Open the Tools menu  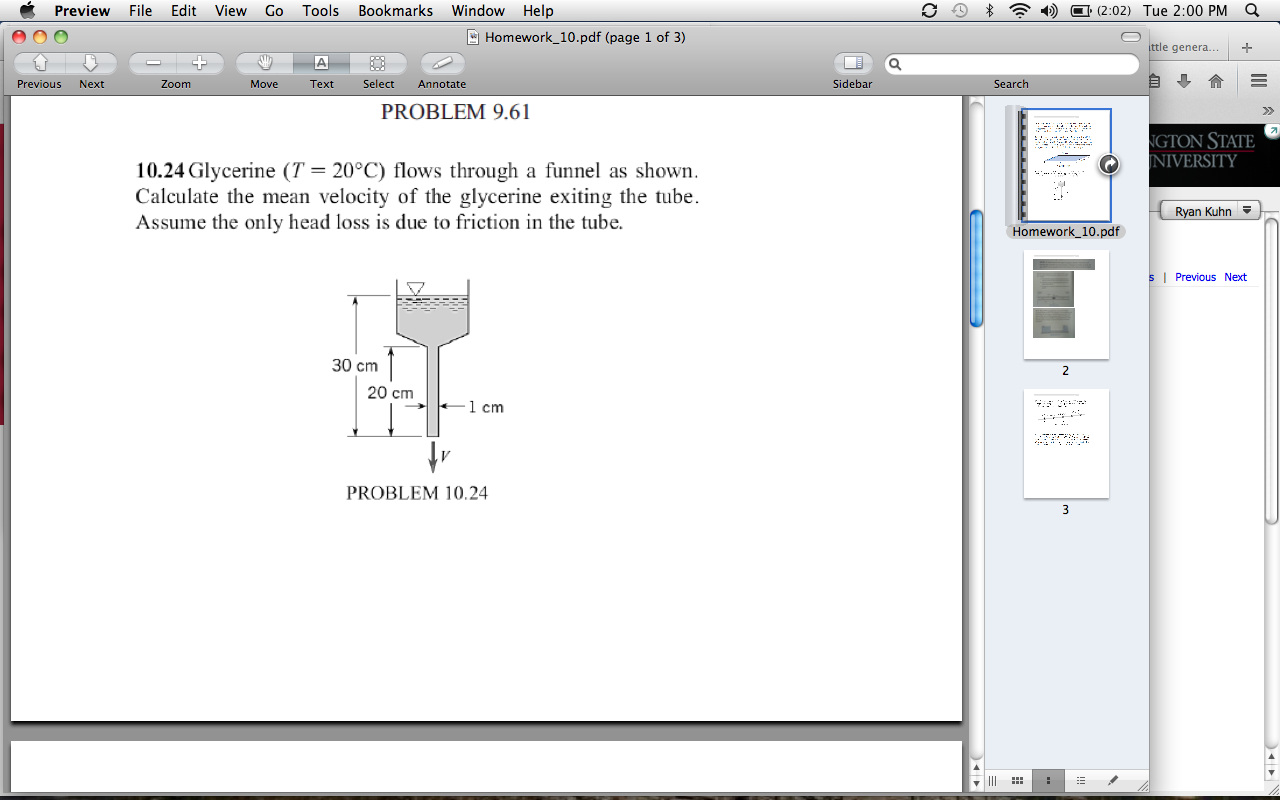tap(320, 11)
